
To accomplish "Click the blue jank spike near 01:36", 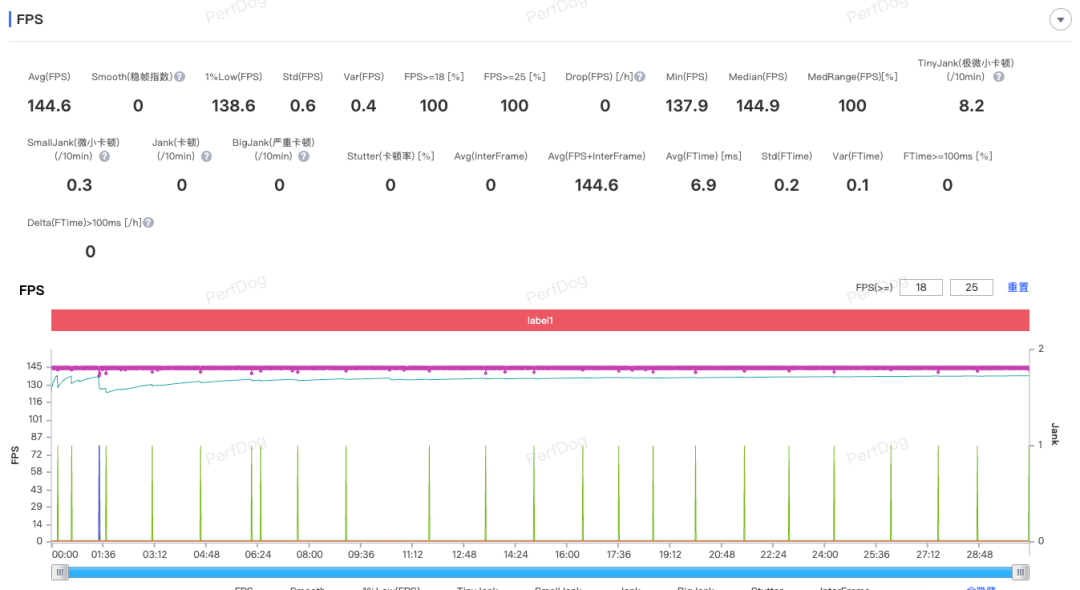I will click(98, 495).
